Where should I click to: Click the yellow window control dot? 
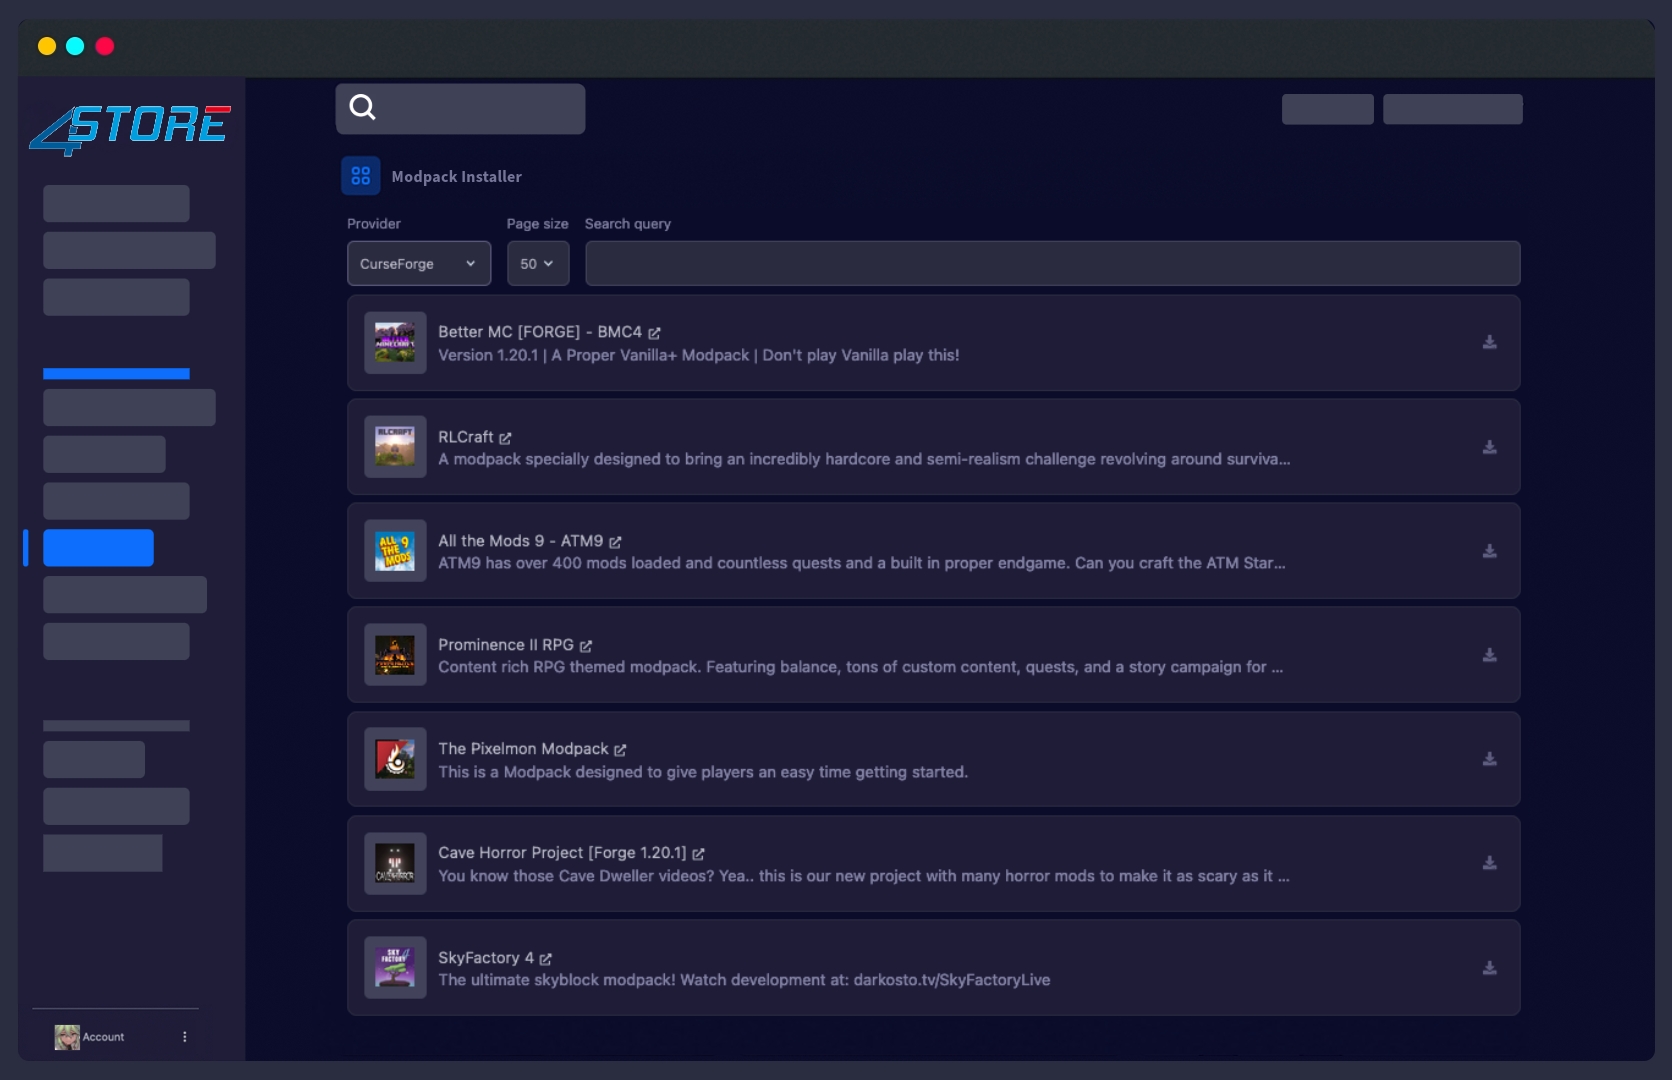46,46
